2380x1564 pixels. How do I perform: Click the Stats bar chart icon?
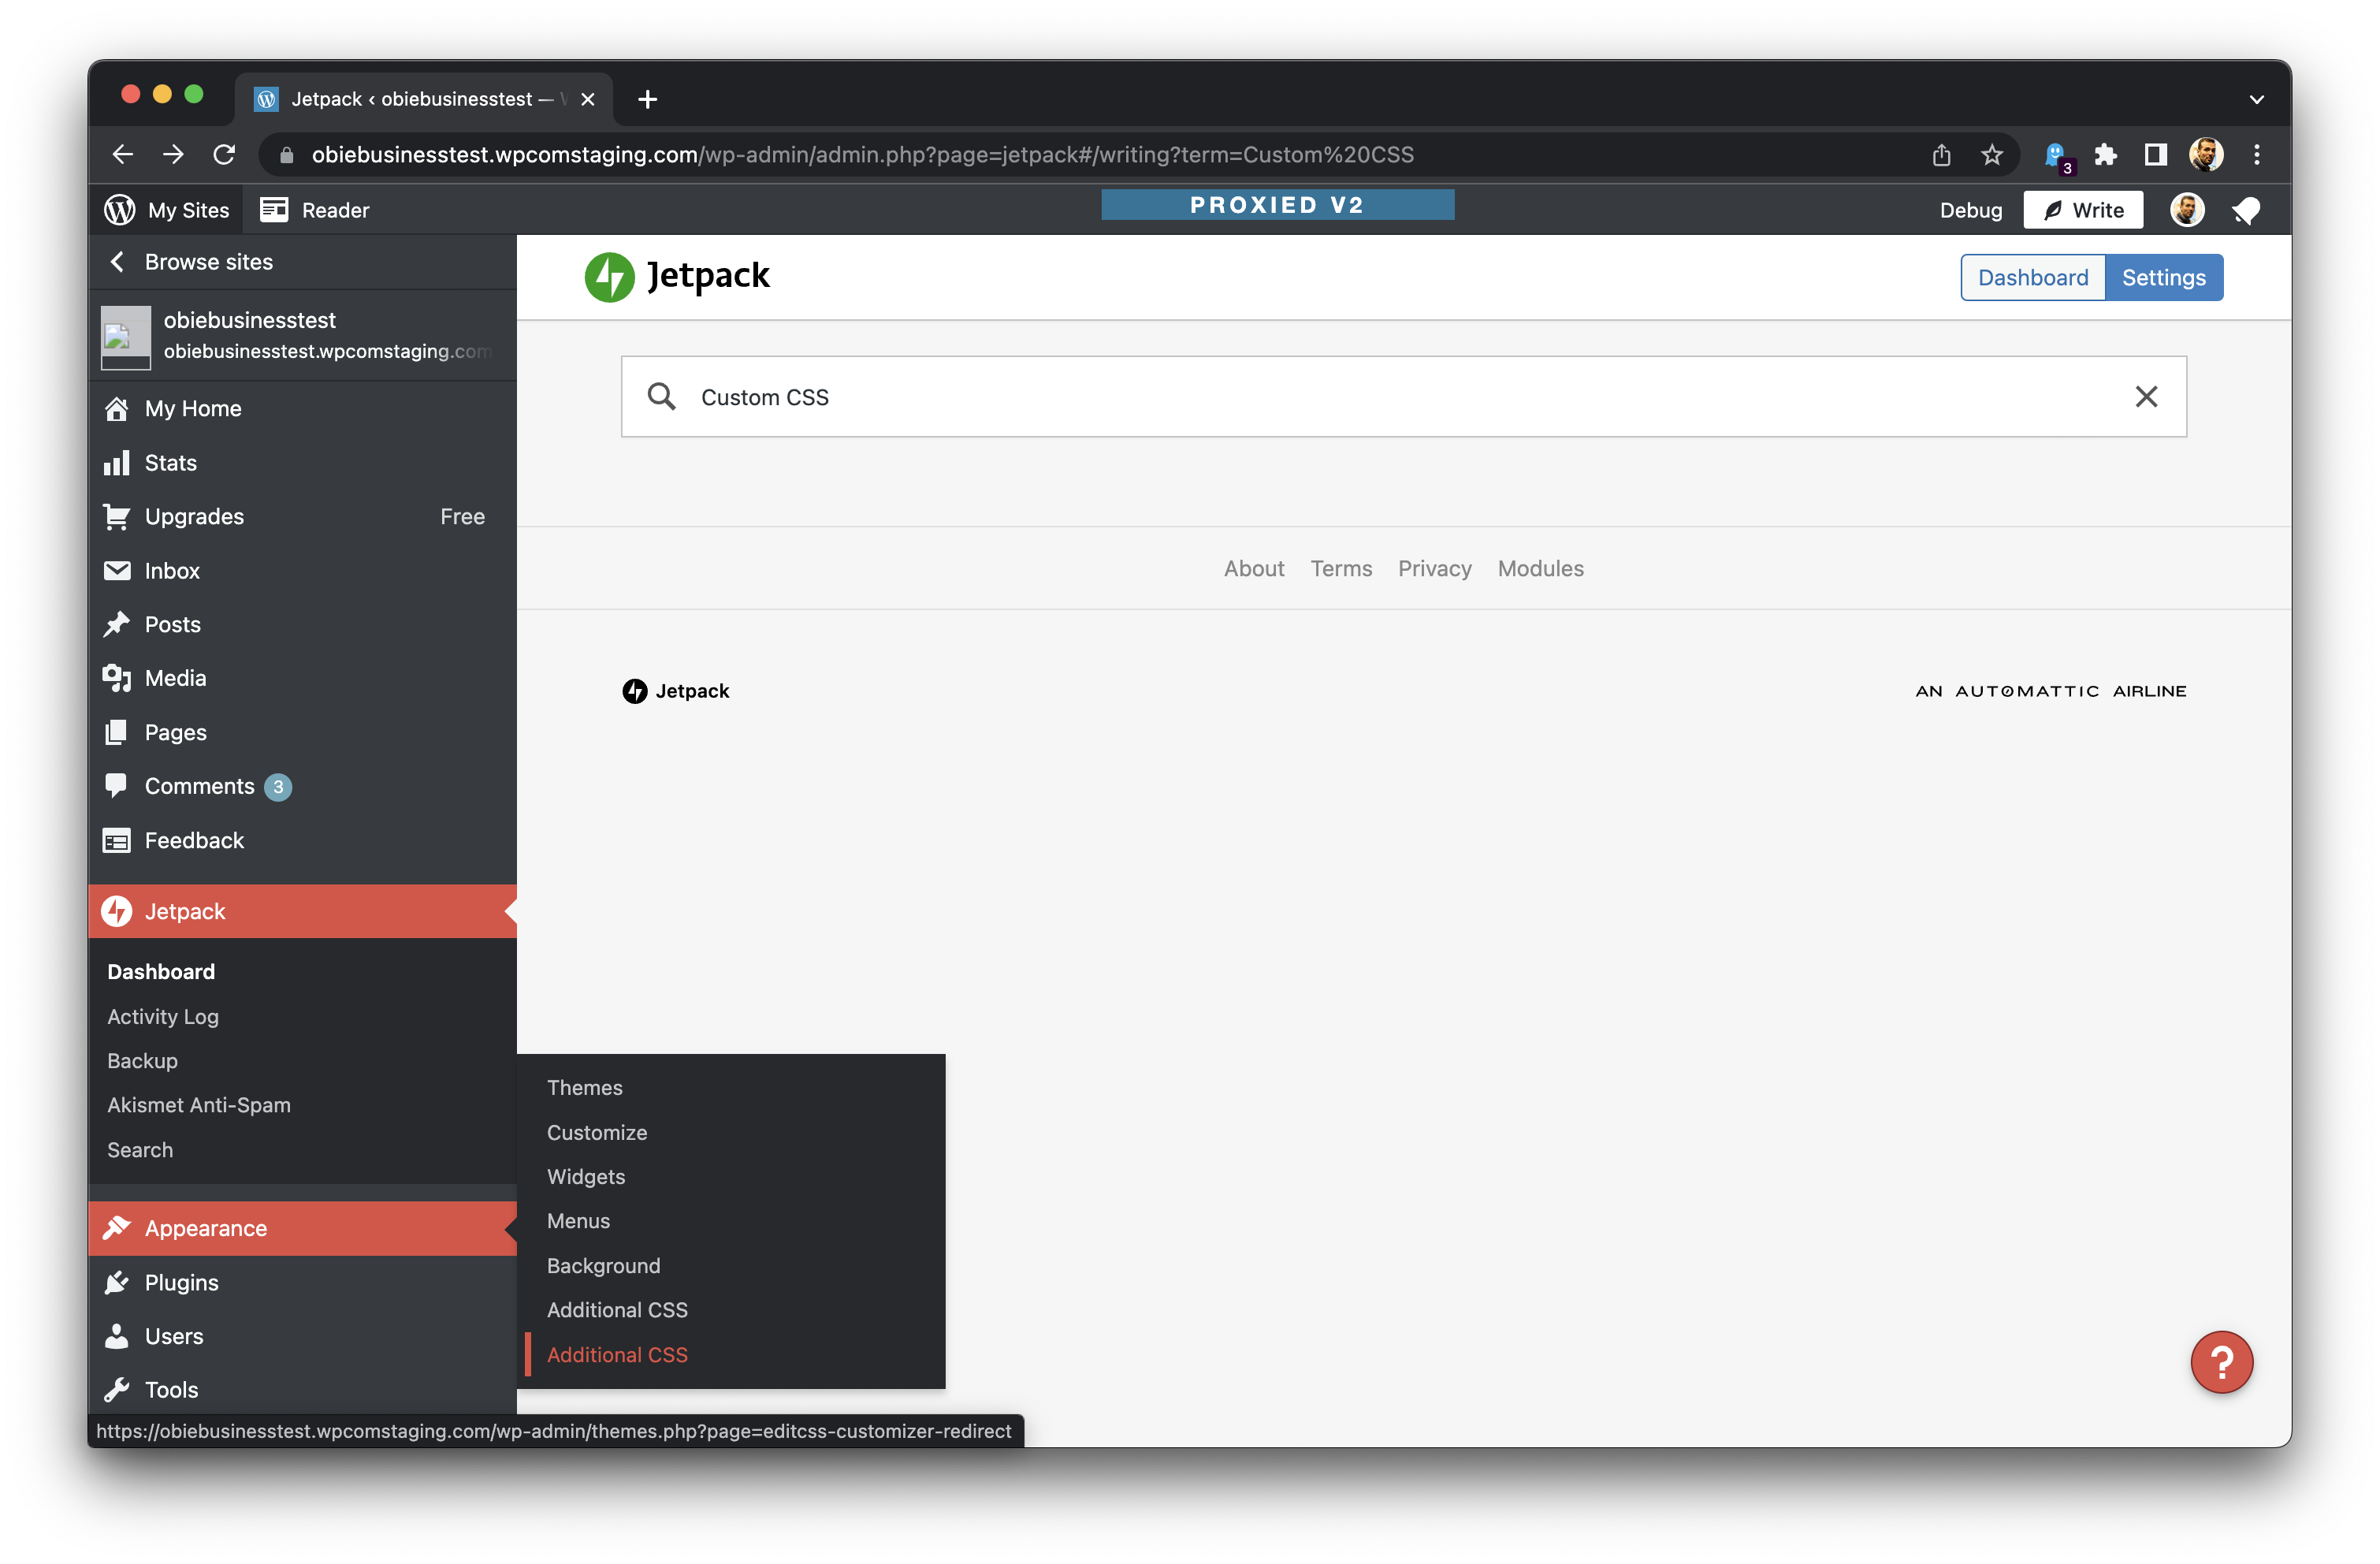pos(116,463)
